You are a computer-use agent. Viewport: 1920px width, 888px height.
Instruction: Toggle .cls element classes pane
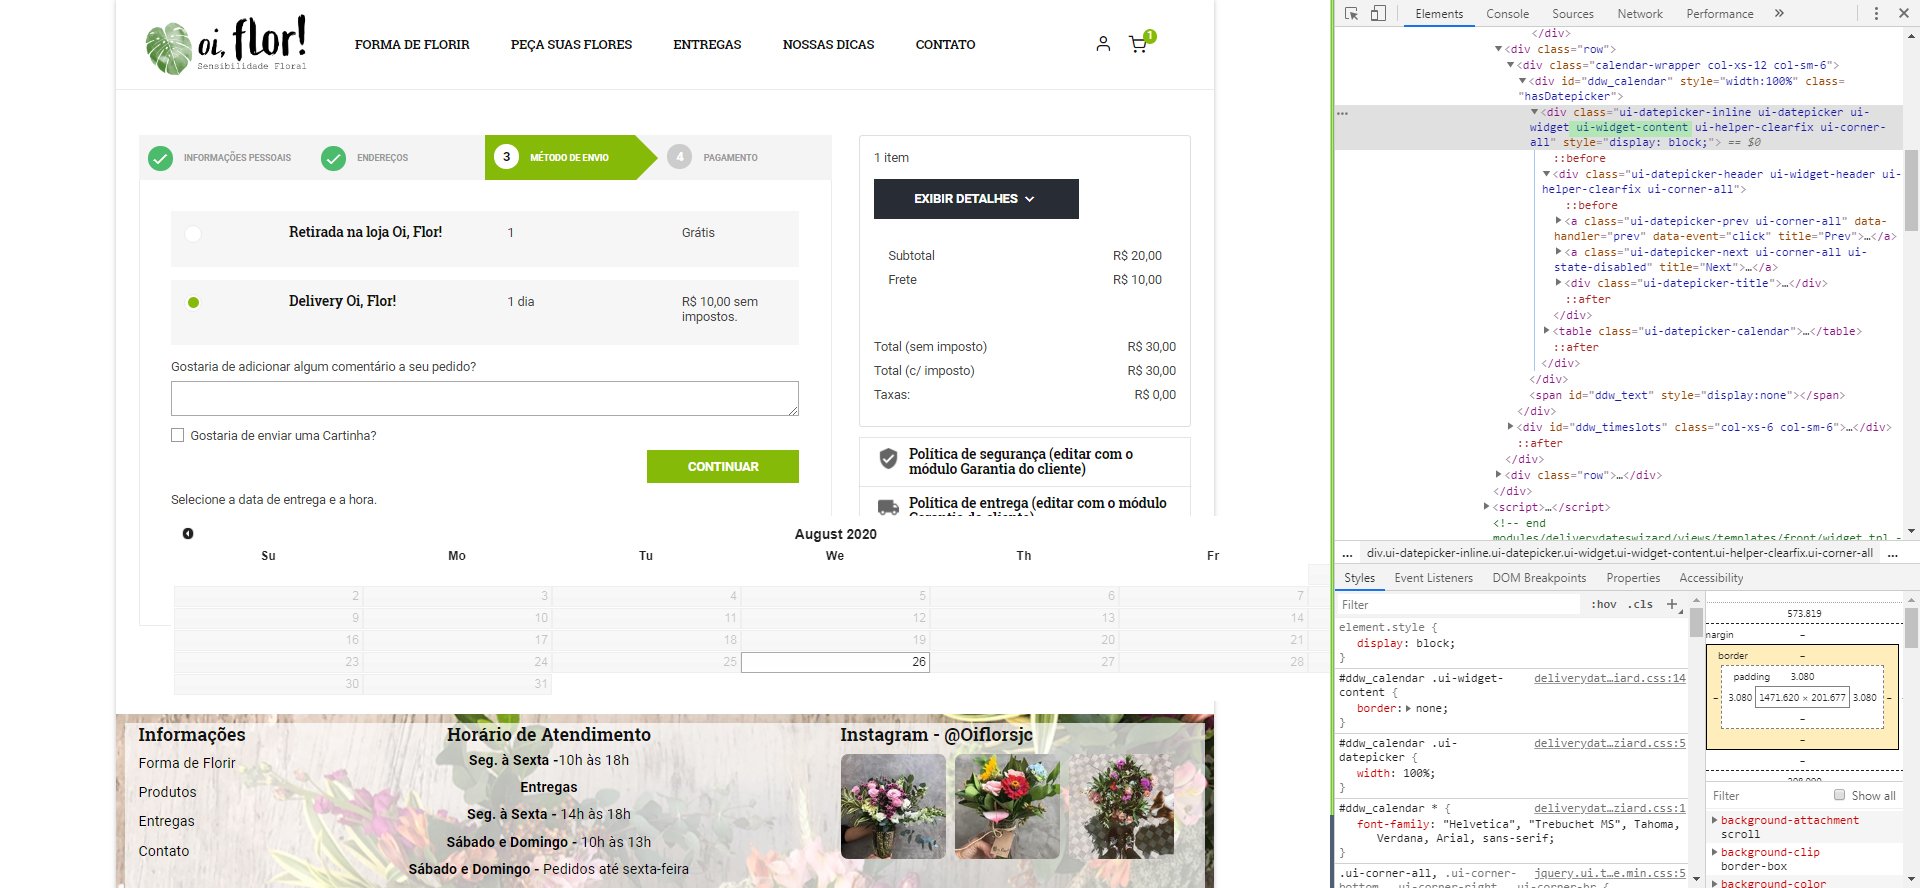pyautogui.click(x=1640, y=604)
